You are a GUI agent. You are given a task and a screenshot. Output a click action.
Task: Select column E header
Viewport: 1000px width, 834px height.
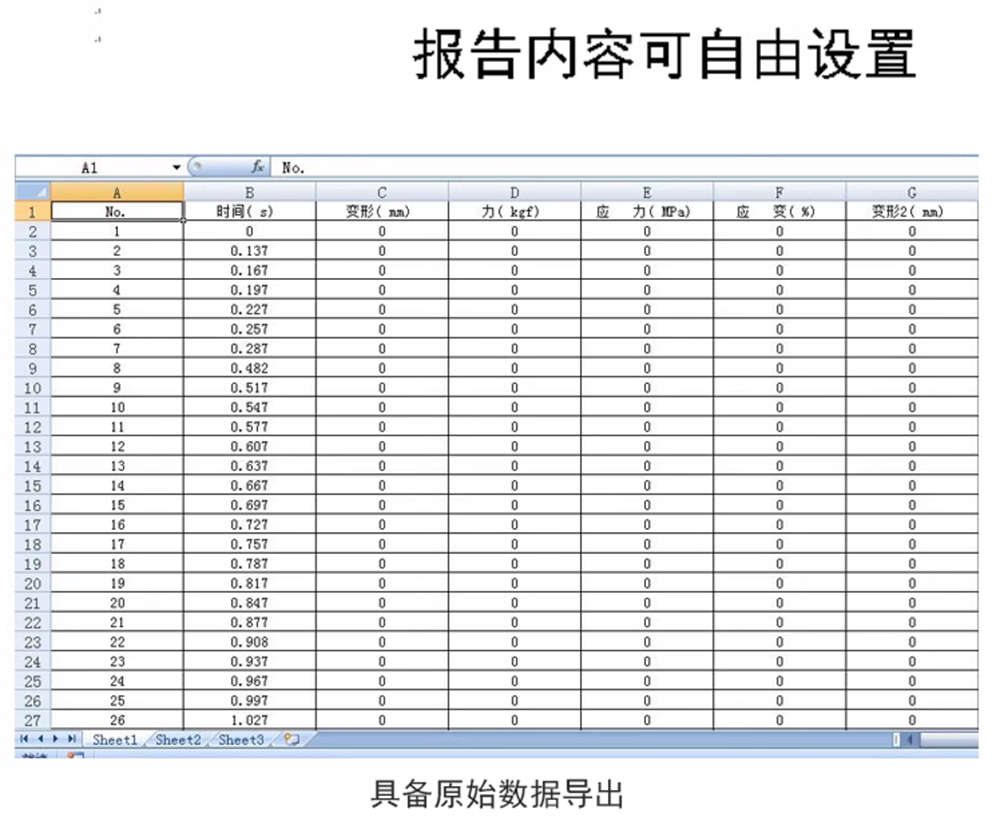coord(647,192)
